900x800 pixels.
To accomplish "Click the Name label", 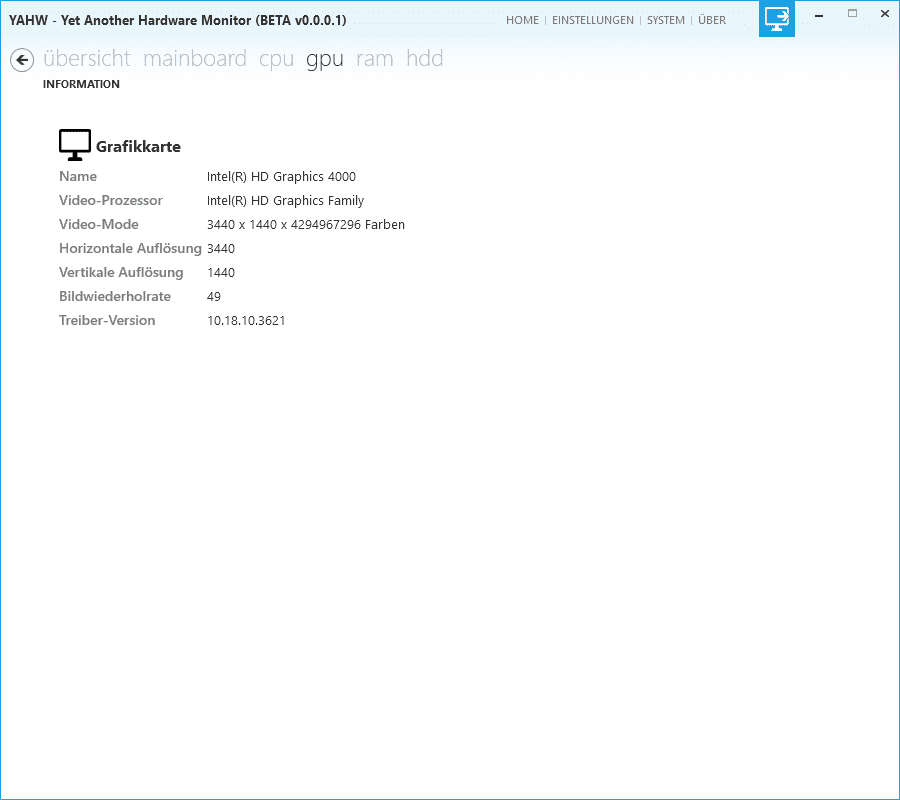I will [x=78, y=176].
